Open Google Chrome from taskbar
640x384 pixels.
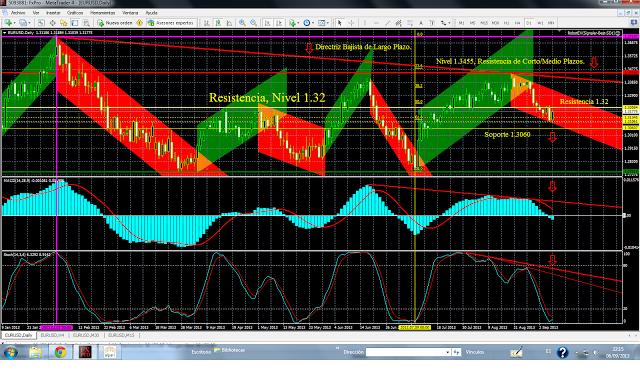click(x=60, y=352)
